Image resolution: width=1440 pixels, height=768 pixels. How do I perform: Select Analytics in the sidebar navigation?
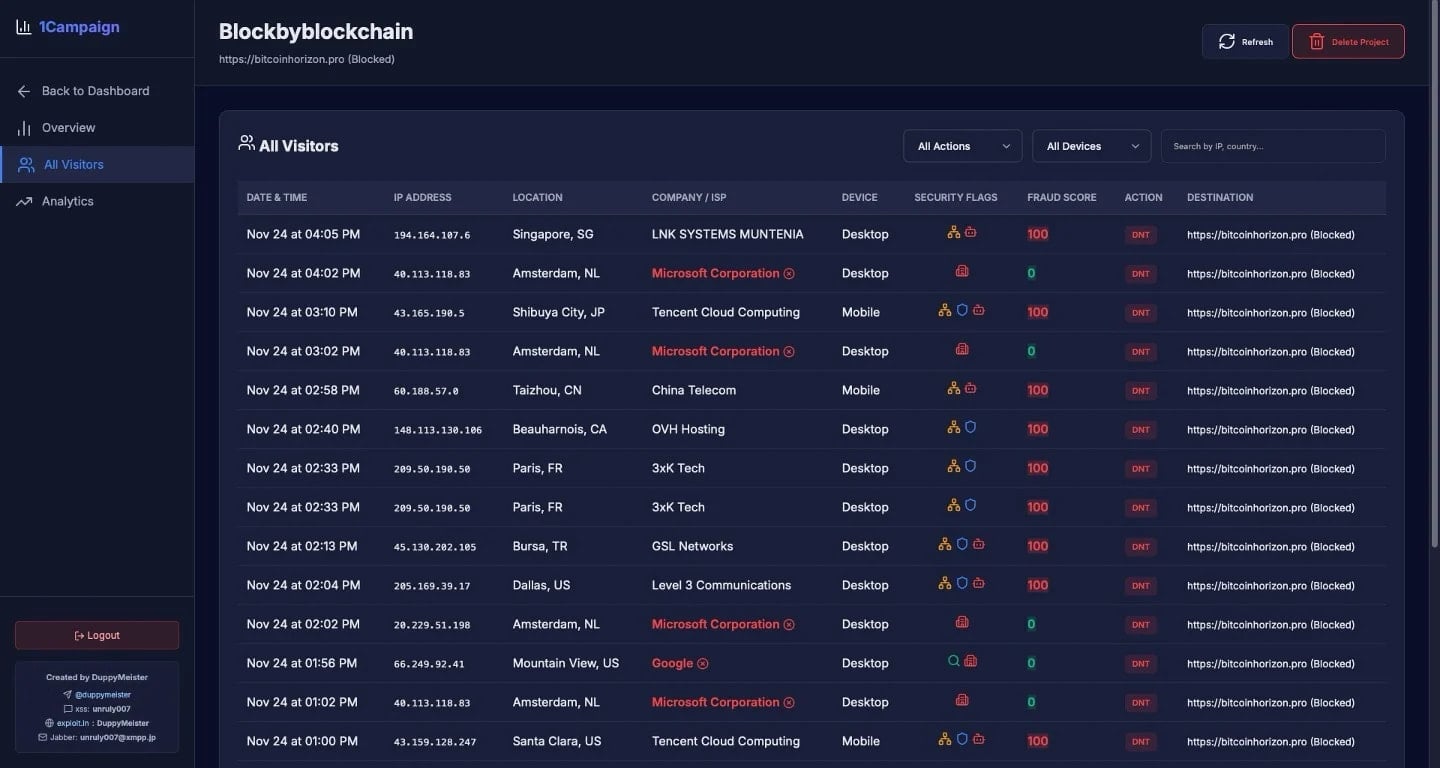[68, 200]
